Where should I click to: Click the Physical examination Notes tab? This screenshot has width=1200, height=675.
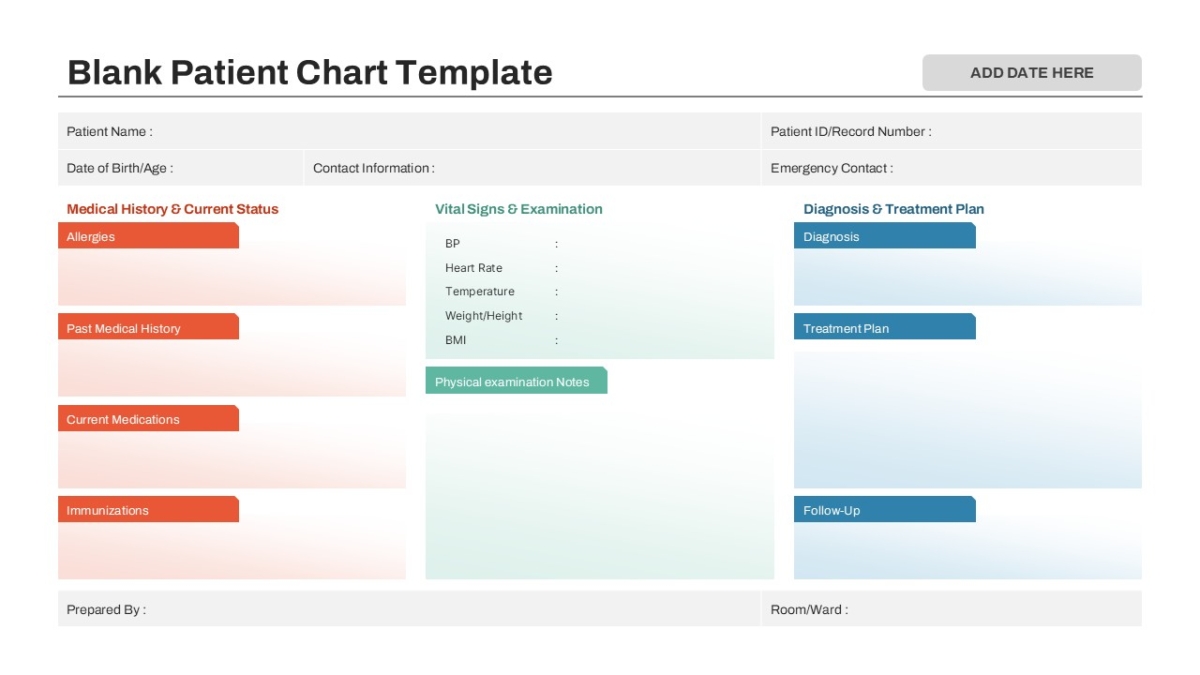point(516,381)
